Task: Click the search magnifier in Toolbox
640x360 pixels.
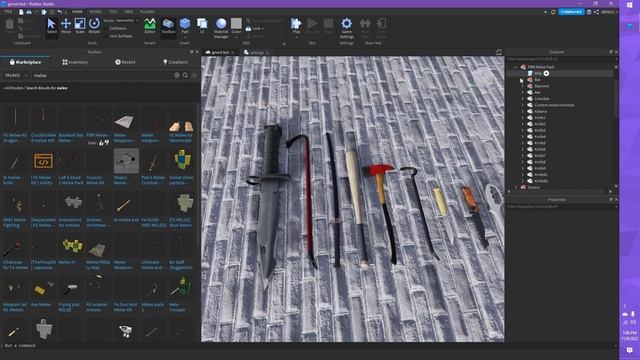Action: 185,75
